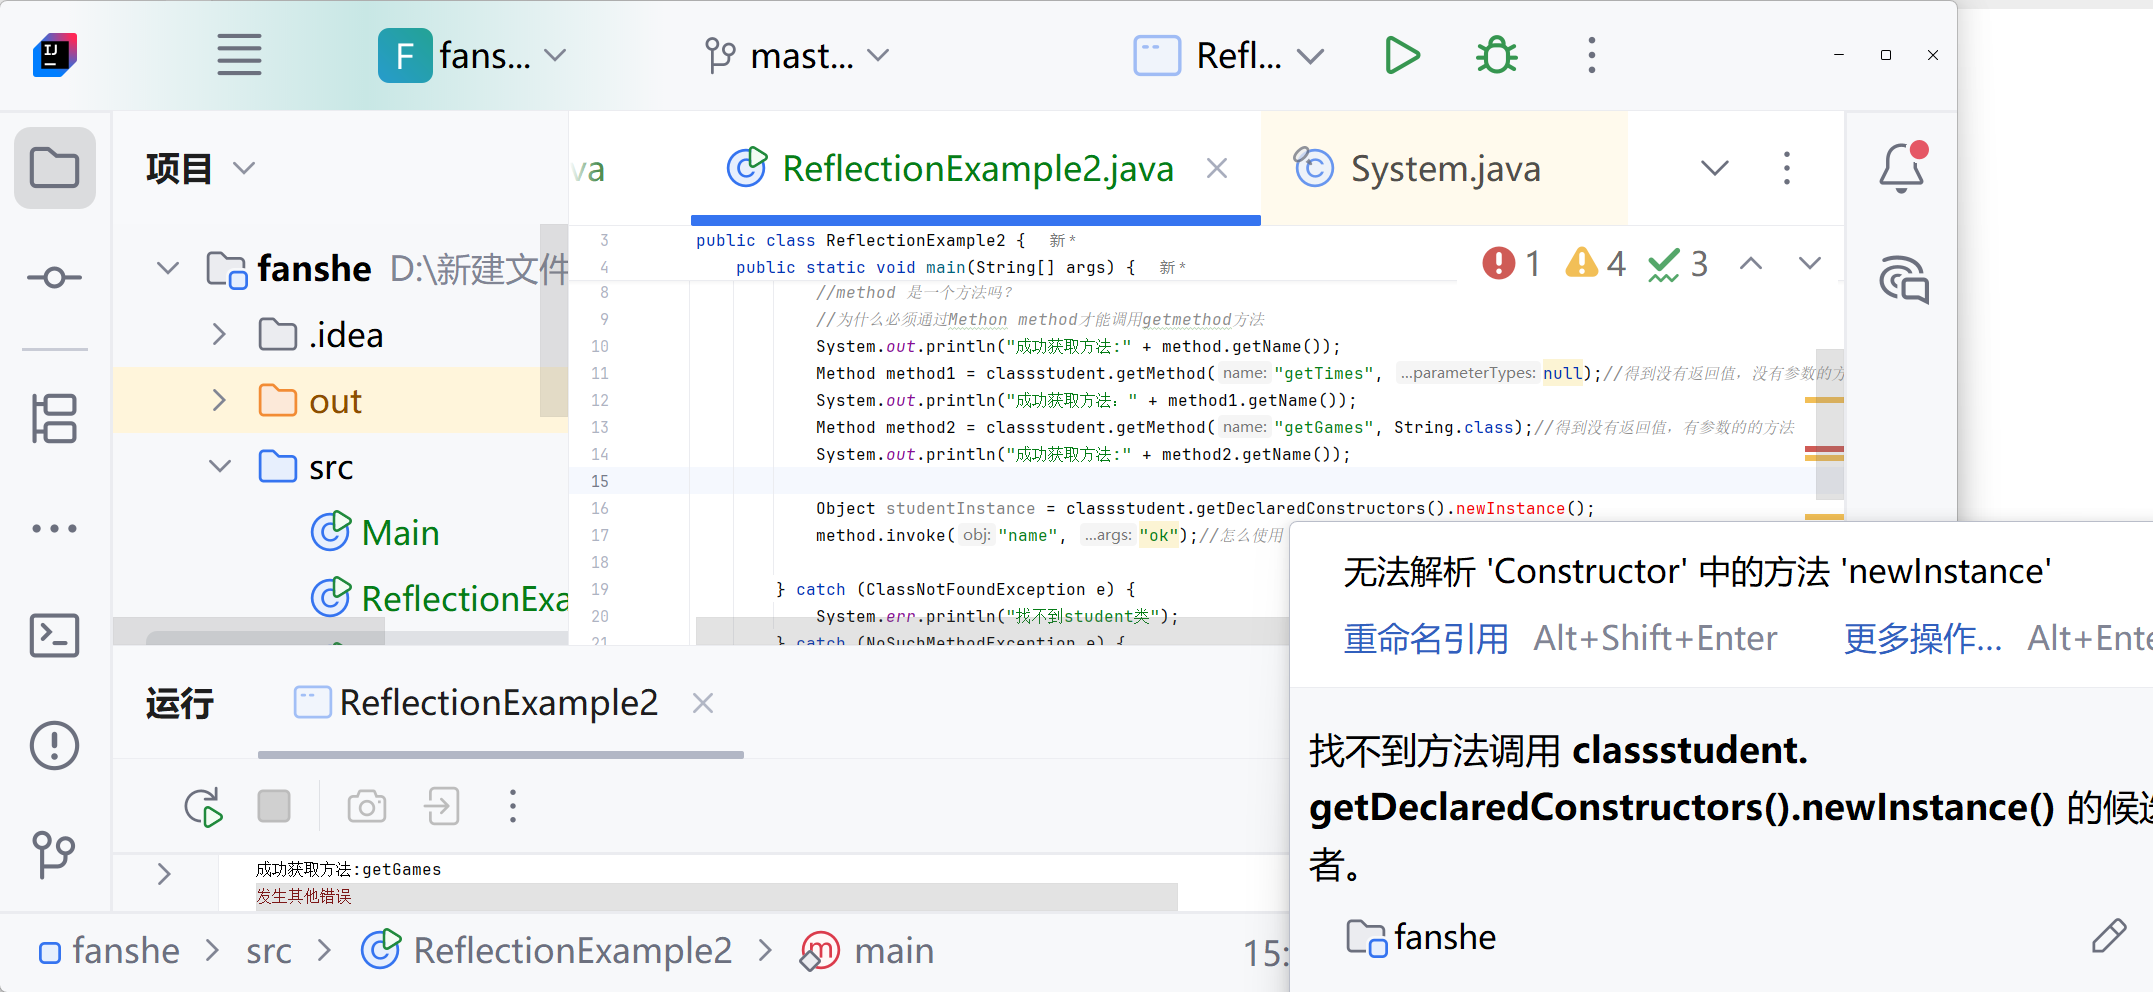
Task: Click the 发生其他错误 console output line
Action: (x=304, y=896)
